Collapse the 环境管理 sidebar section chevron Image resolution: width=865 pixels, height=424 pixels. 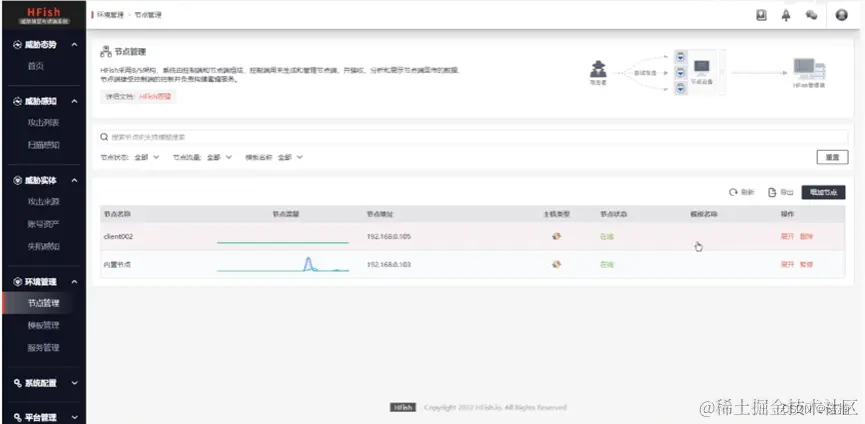click(x=75, y=282)
